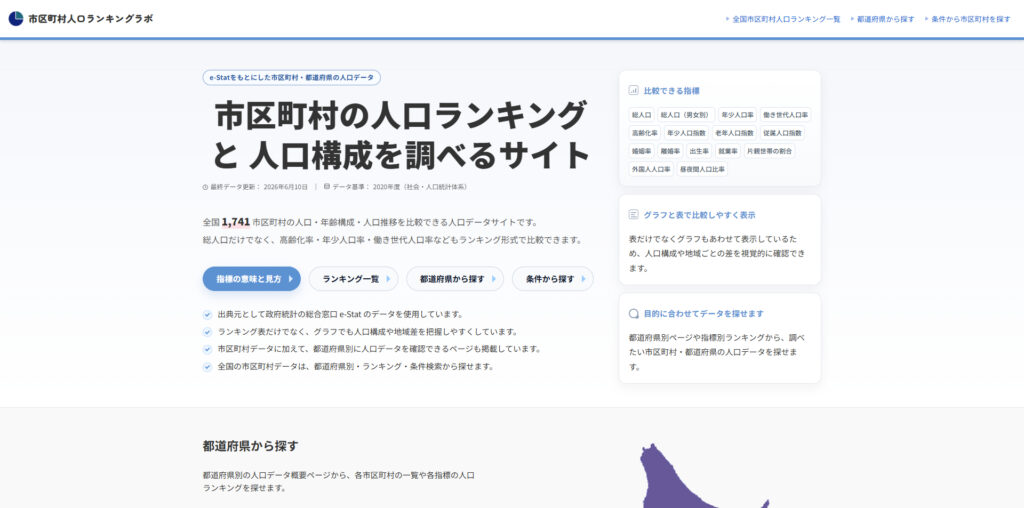Click the 比較できる指標 card heading

[x=671, y=91]
